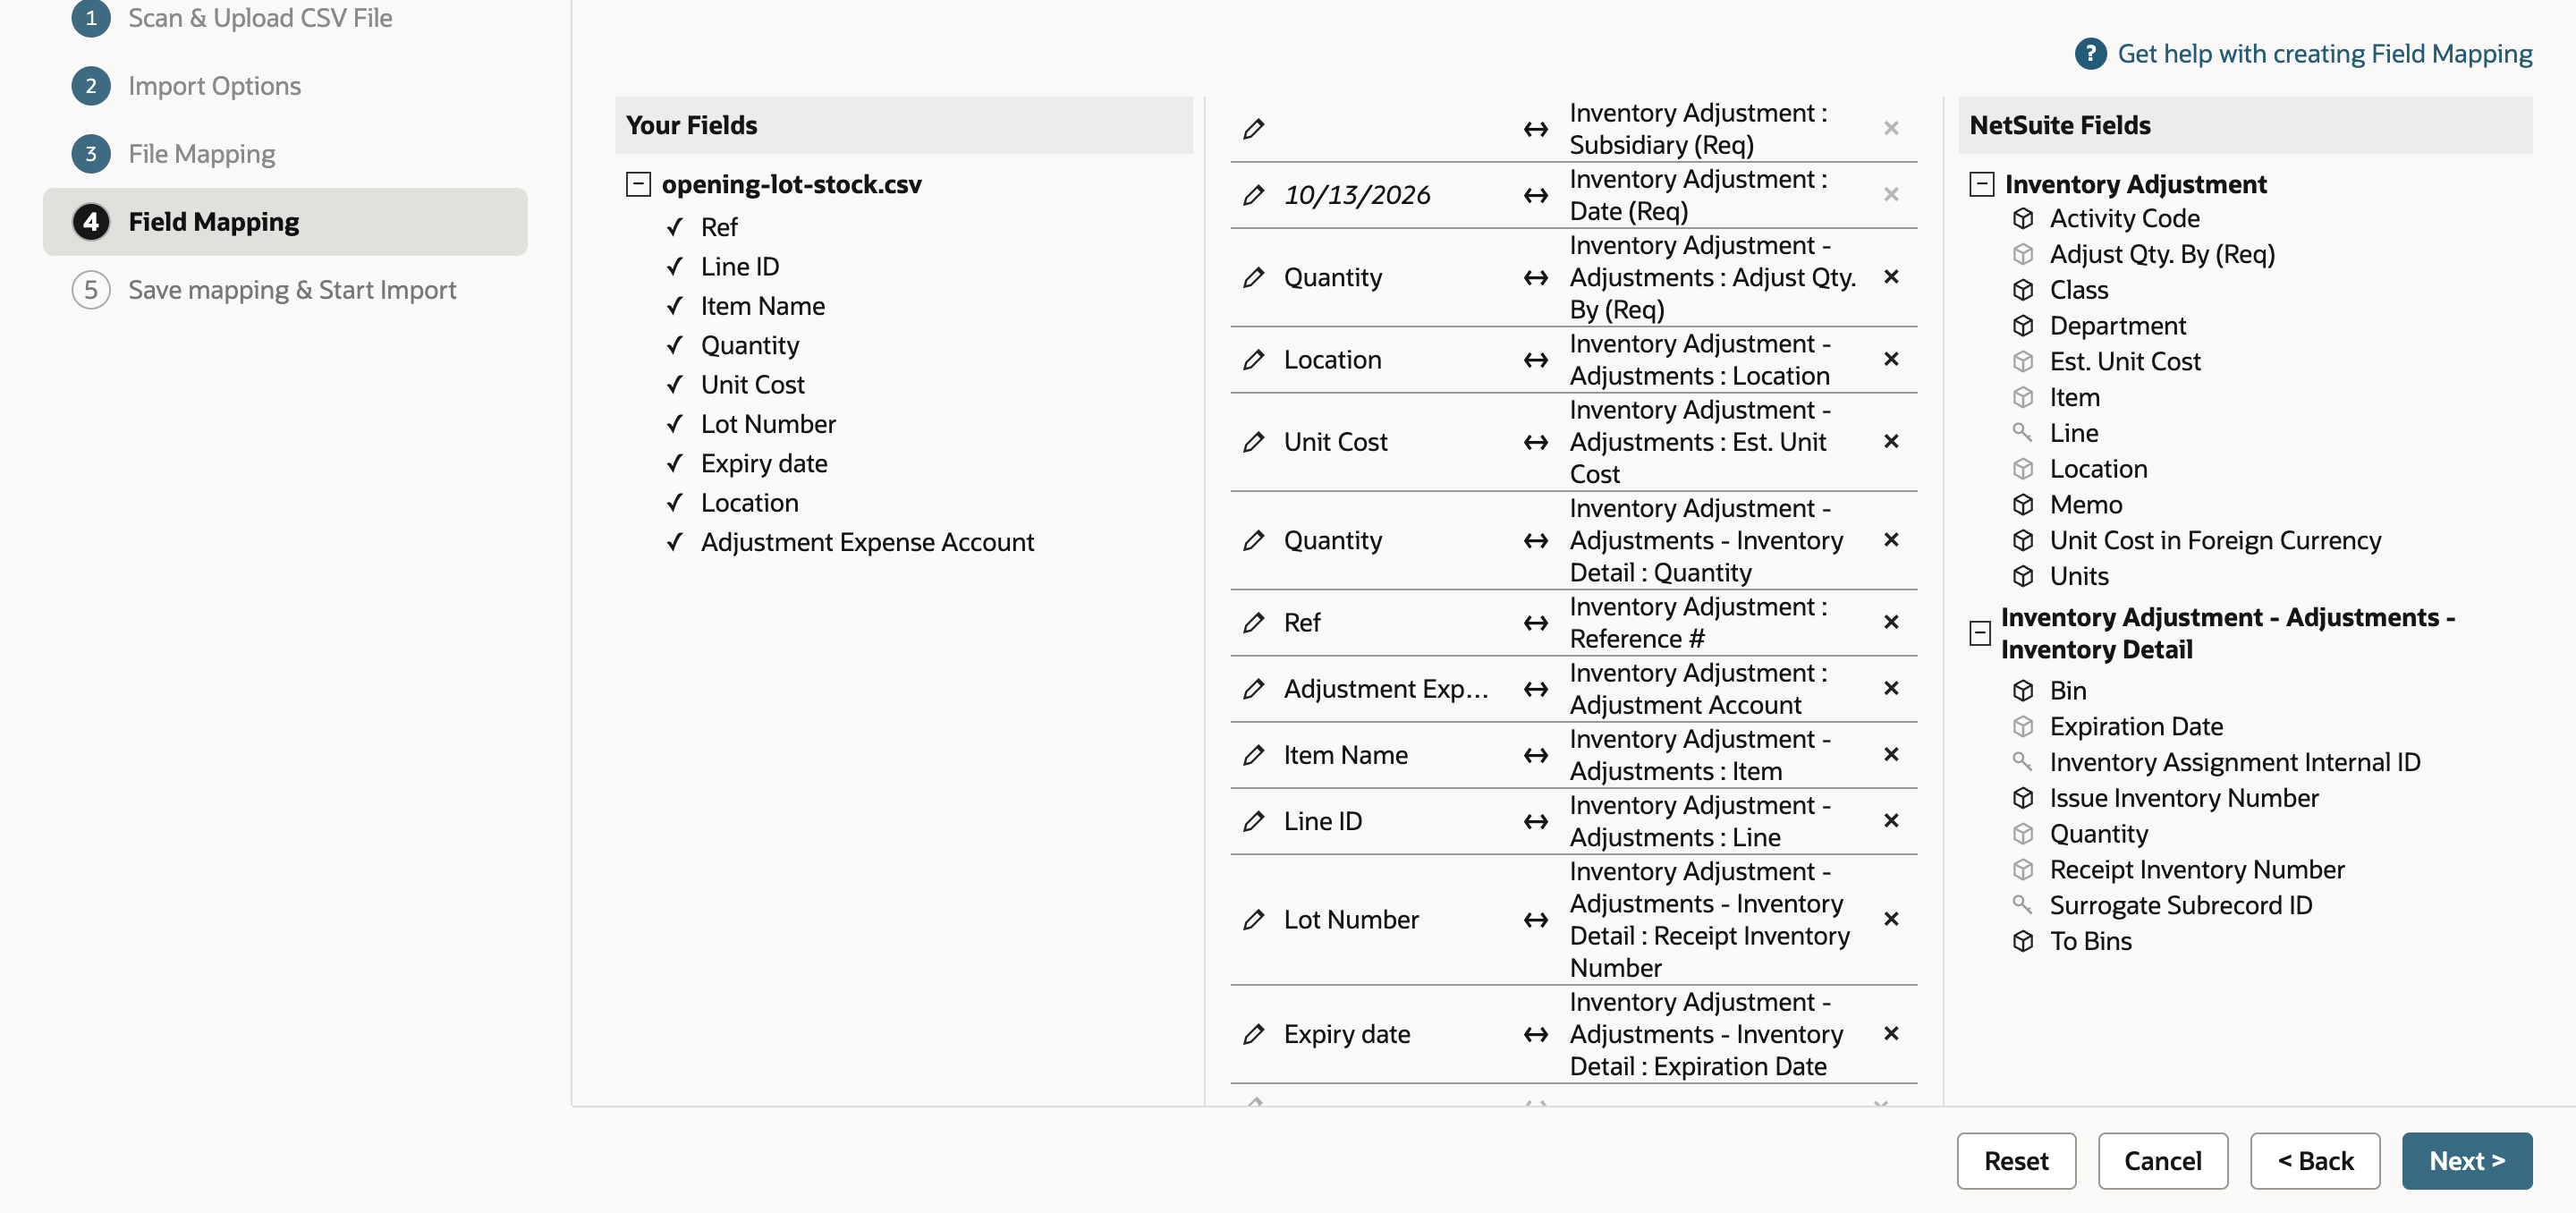Click pencil icon for the Expiry date mapping

click(1253, 1034)
